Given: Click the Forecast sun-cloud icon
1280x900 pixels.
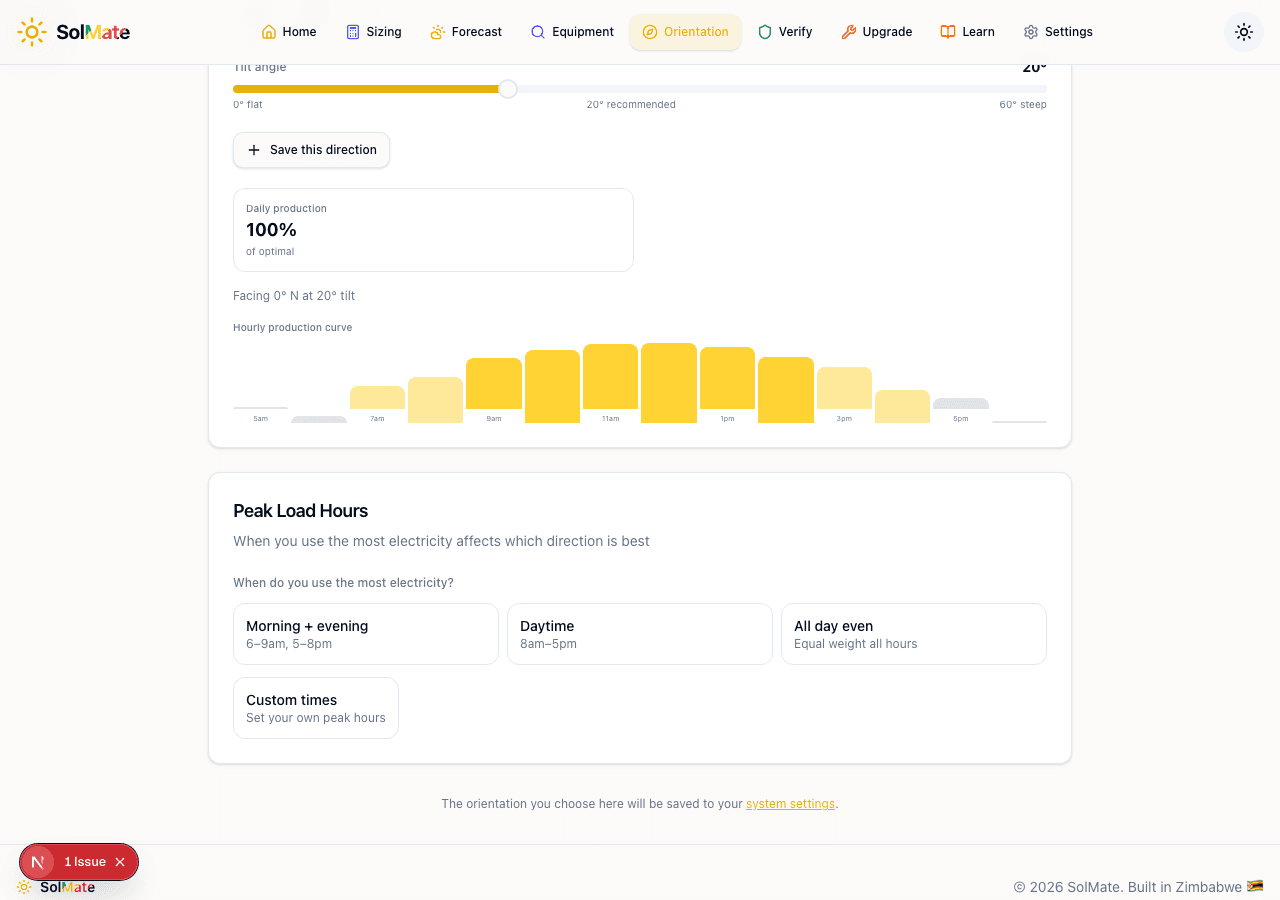Looking at the screenshot, I should 438,32.
